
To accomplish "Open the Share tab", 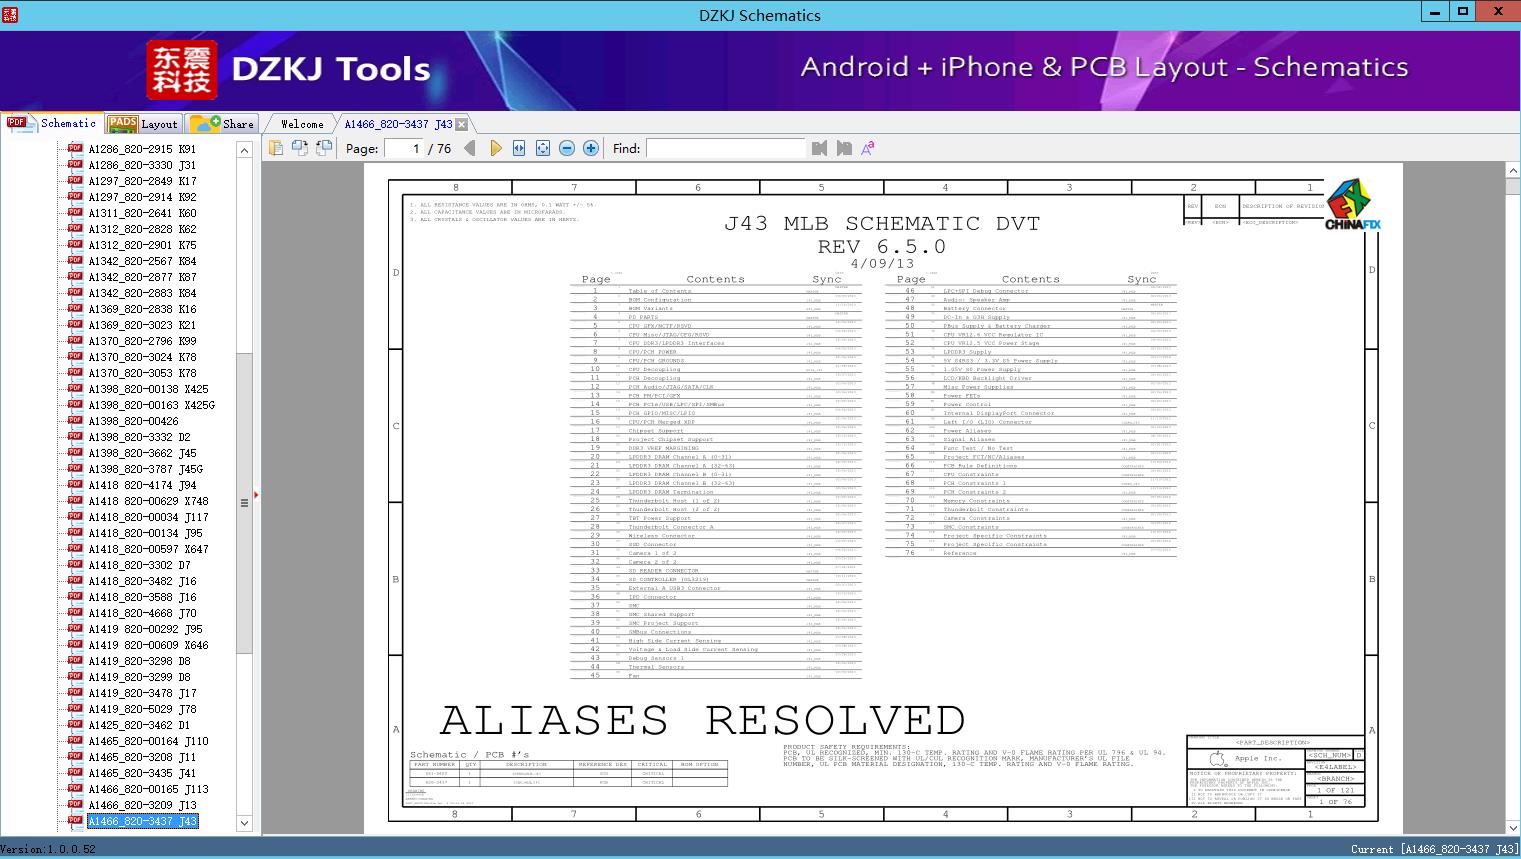I will pyautogui.click(x=222, y=124).
